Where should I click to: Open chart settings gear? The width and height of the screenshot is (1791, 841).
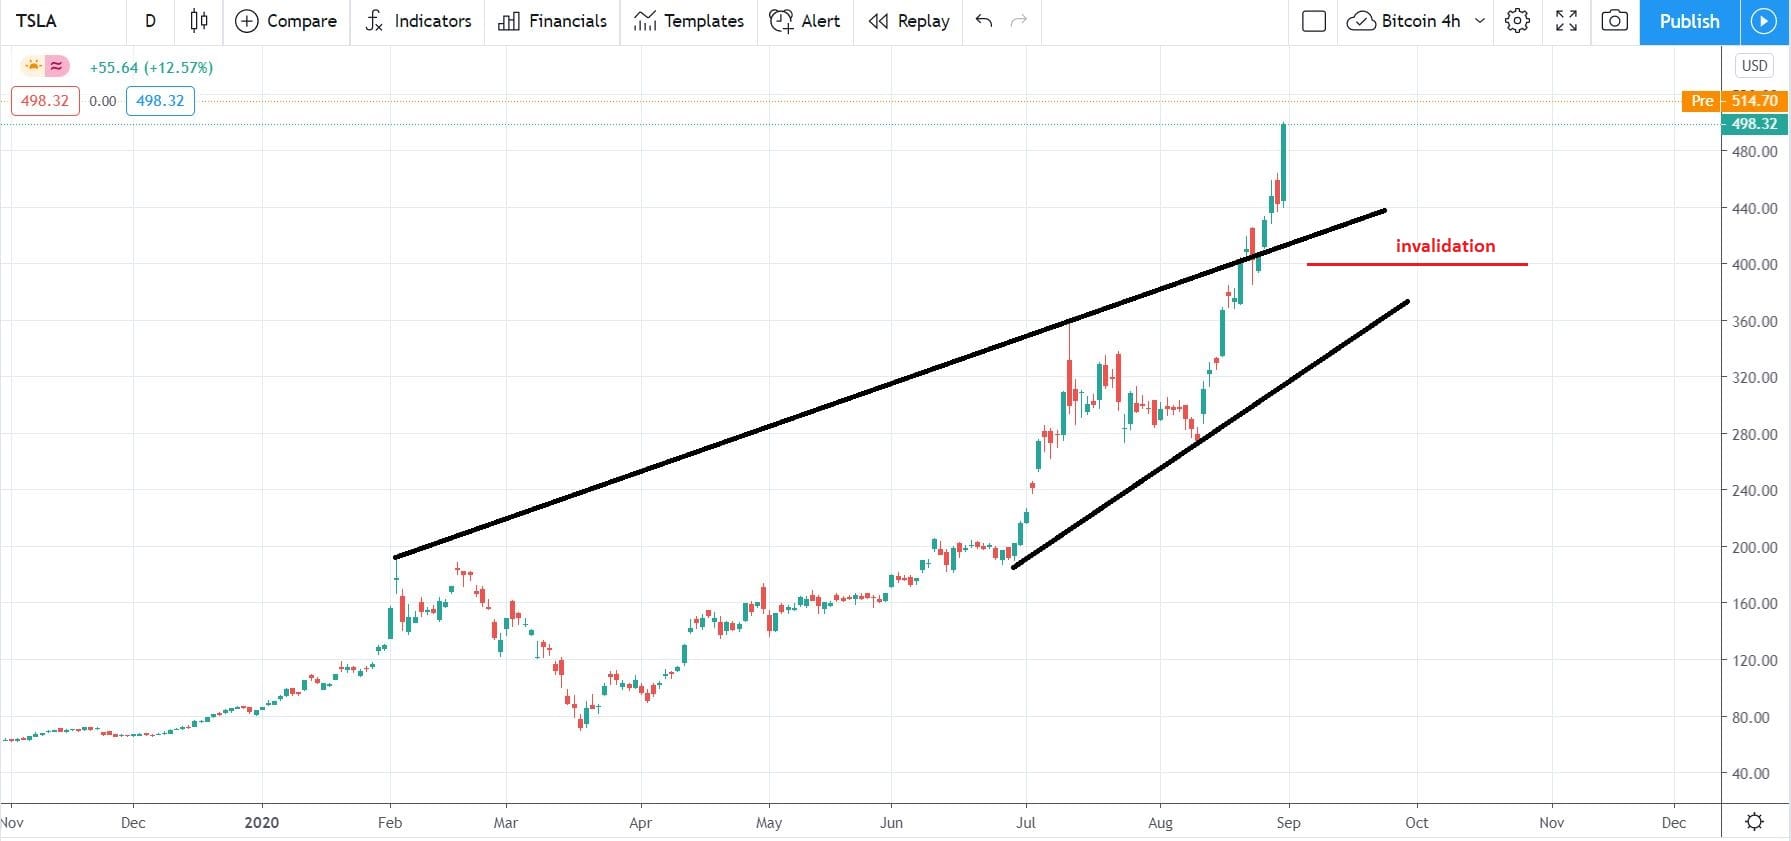pyautogui.click(x=1517, y=21)
